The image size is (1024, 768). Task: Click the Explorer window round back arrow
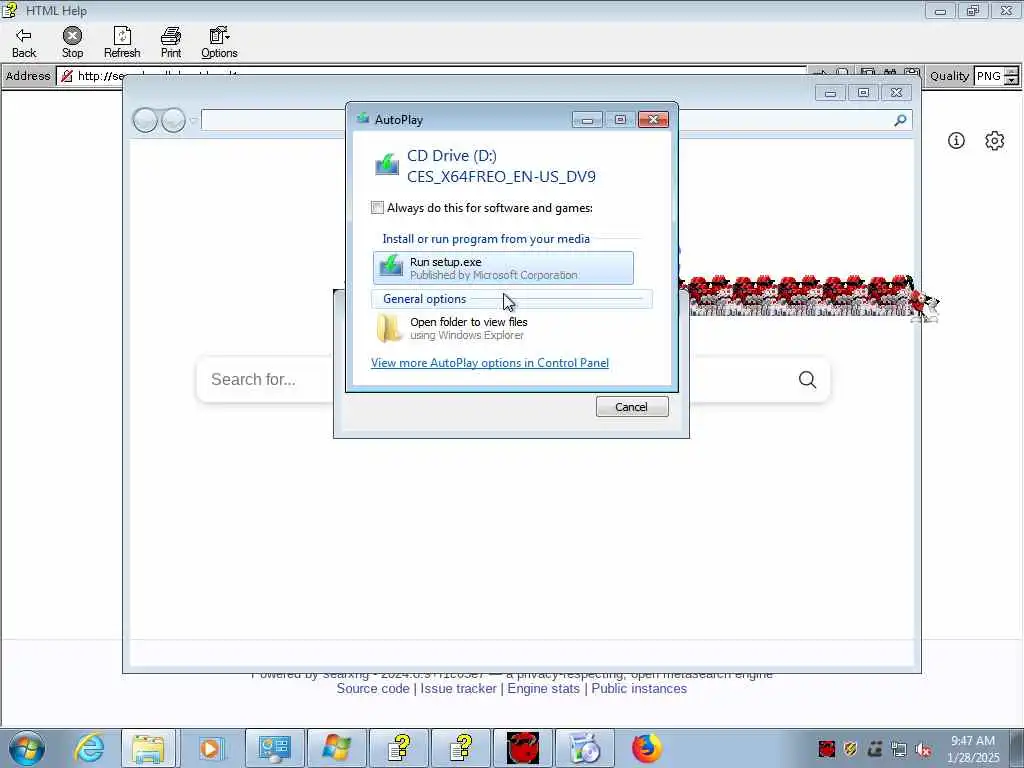click(x=145, y=120)
